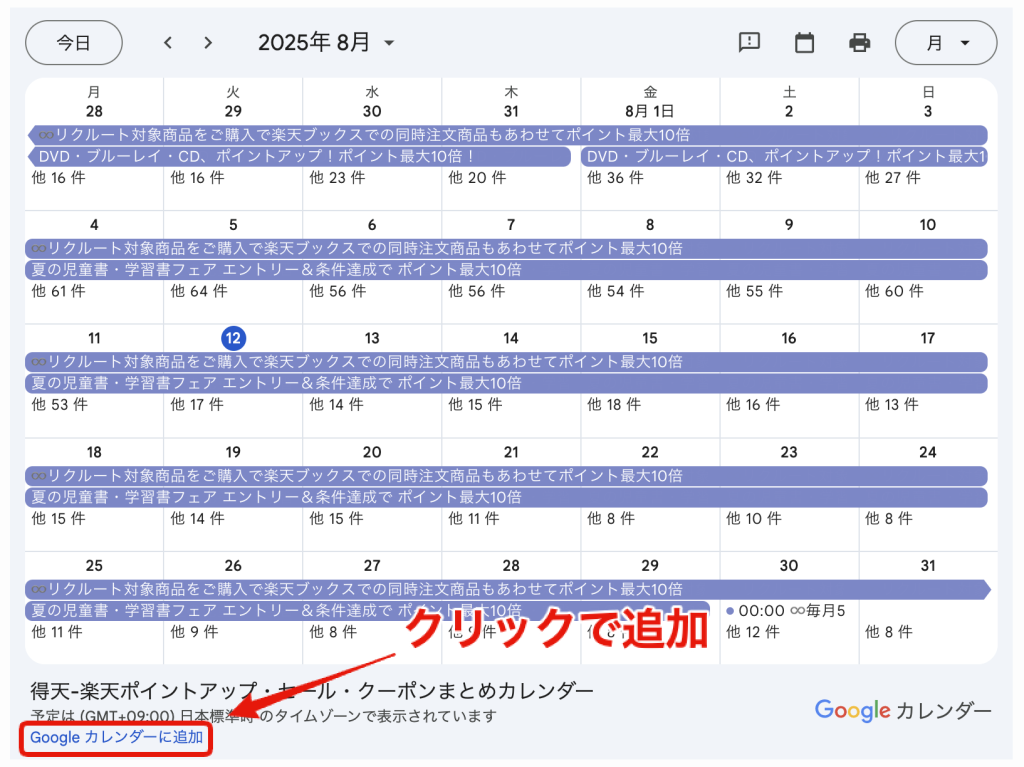
Task: Open the 月 view dropdown
Action: click(x=946, y=42)
